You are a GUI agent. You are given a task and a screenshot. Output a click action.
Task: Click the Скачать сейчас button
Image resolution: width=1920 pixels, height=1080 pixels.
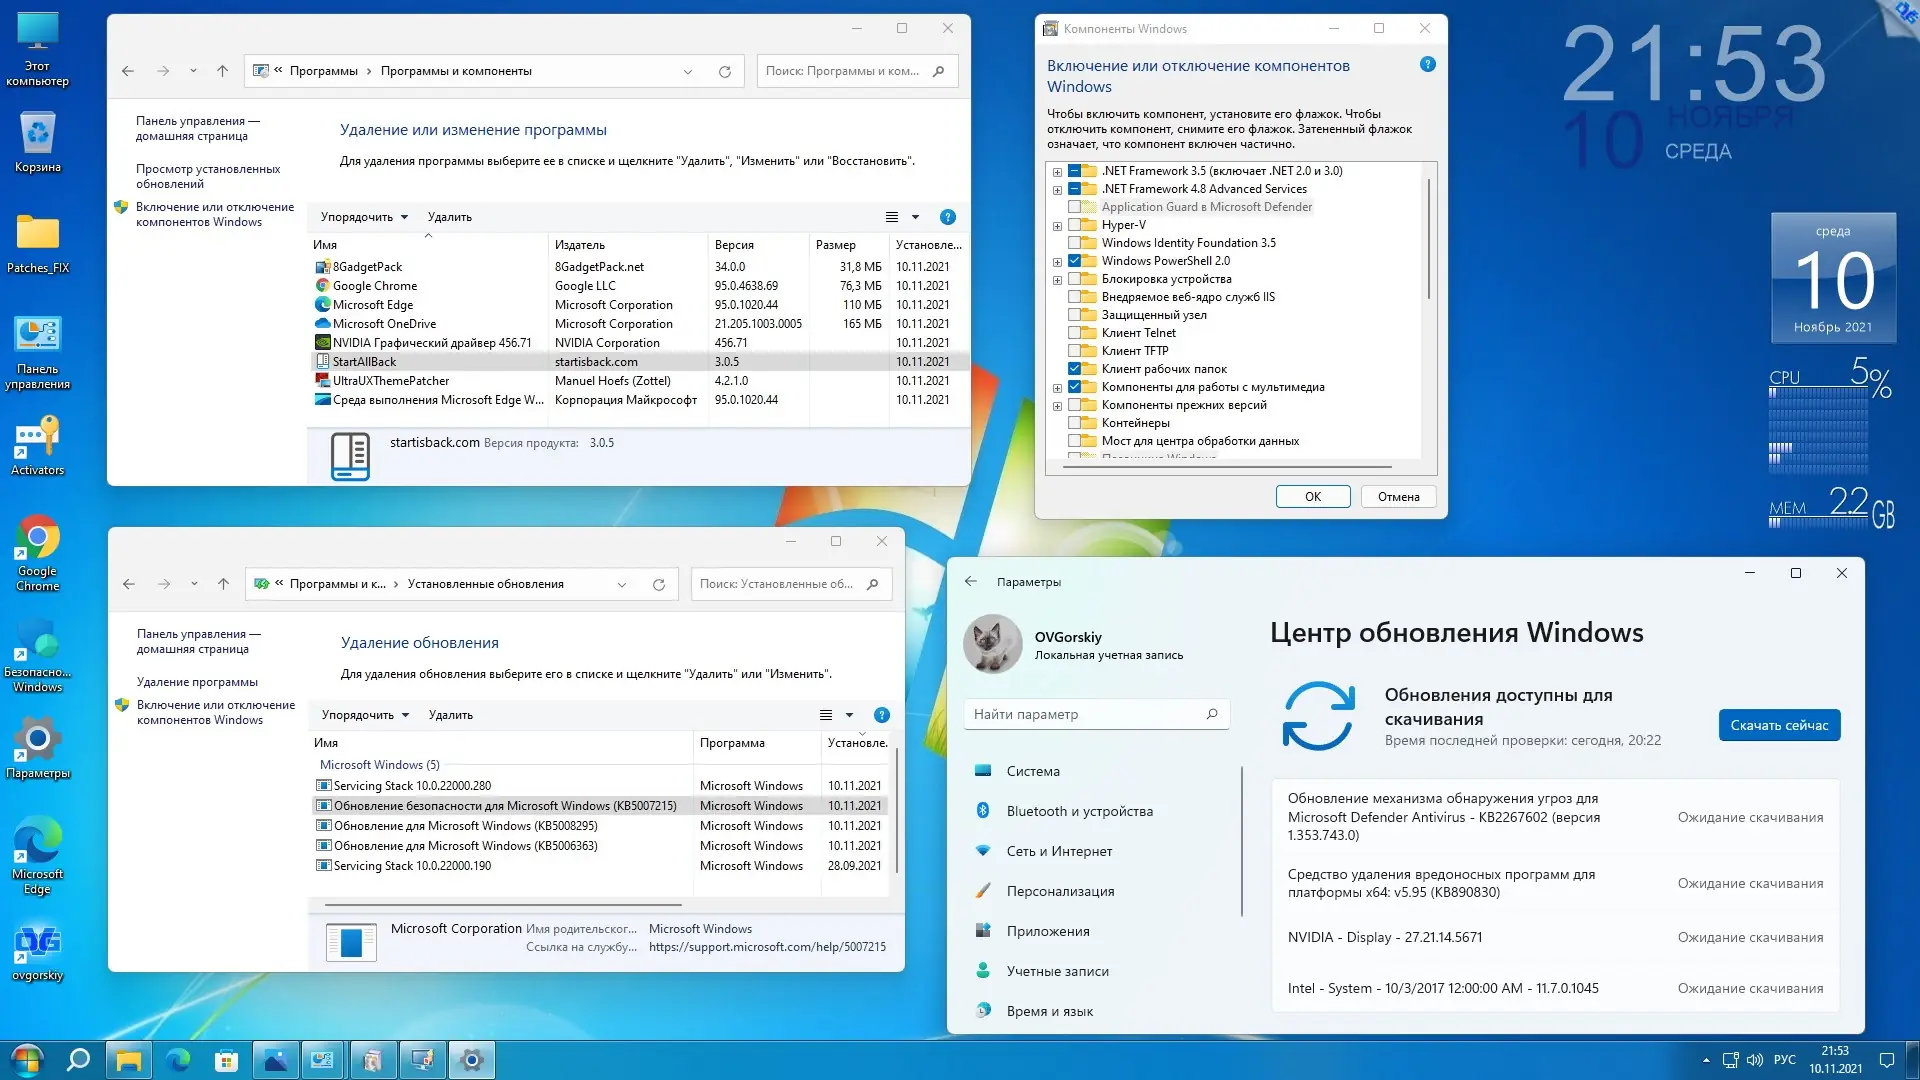(x=1778, y=725)
